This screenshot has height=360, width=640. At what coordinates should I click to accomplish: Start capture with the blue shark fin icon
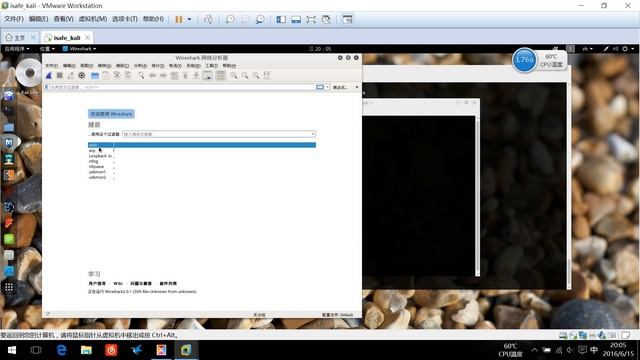[x=49, y=76]
